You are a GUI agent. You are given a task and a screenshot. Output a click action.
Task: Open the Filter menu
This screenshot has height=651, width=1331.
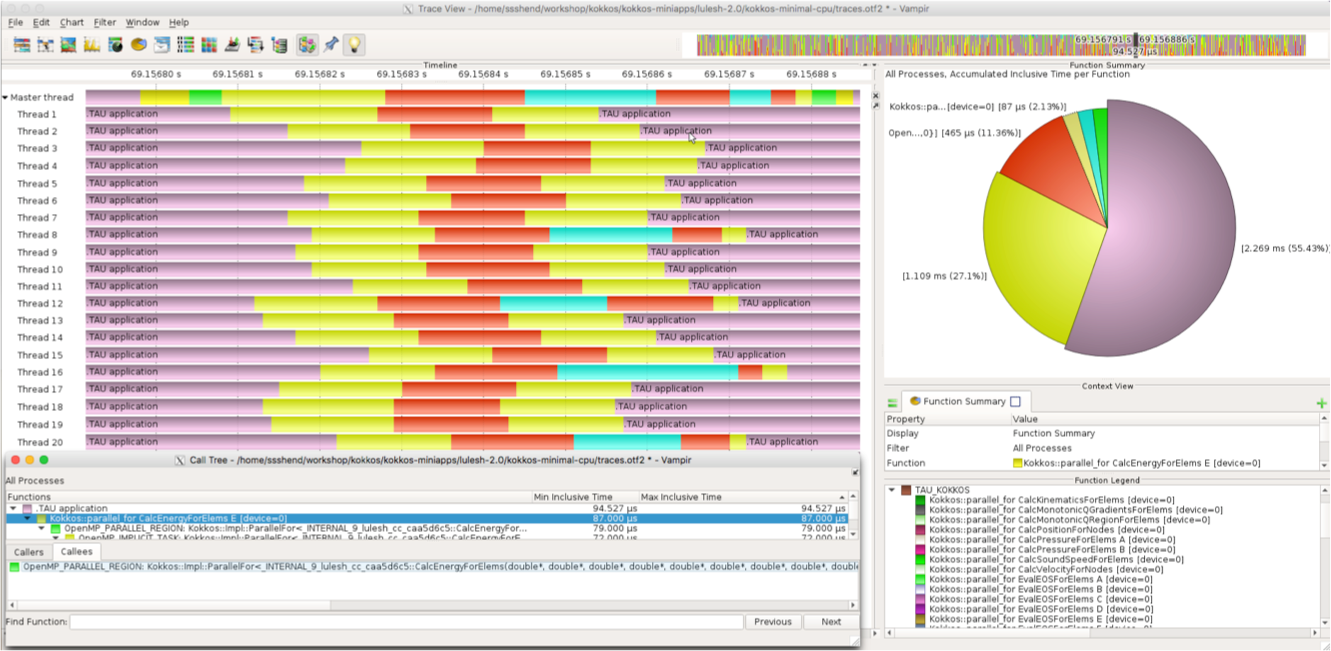[x=104, y=22]
